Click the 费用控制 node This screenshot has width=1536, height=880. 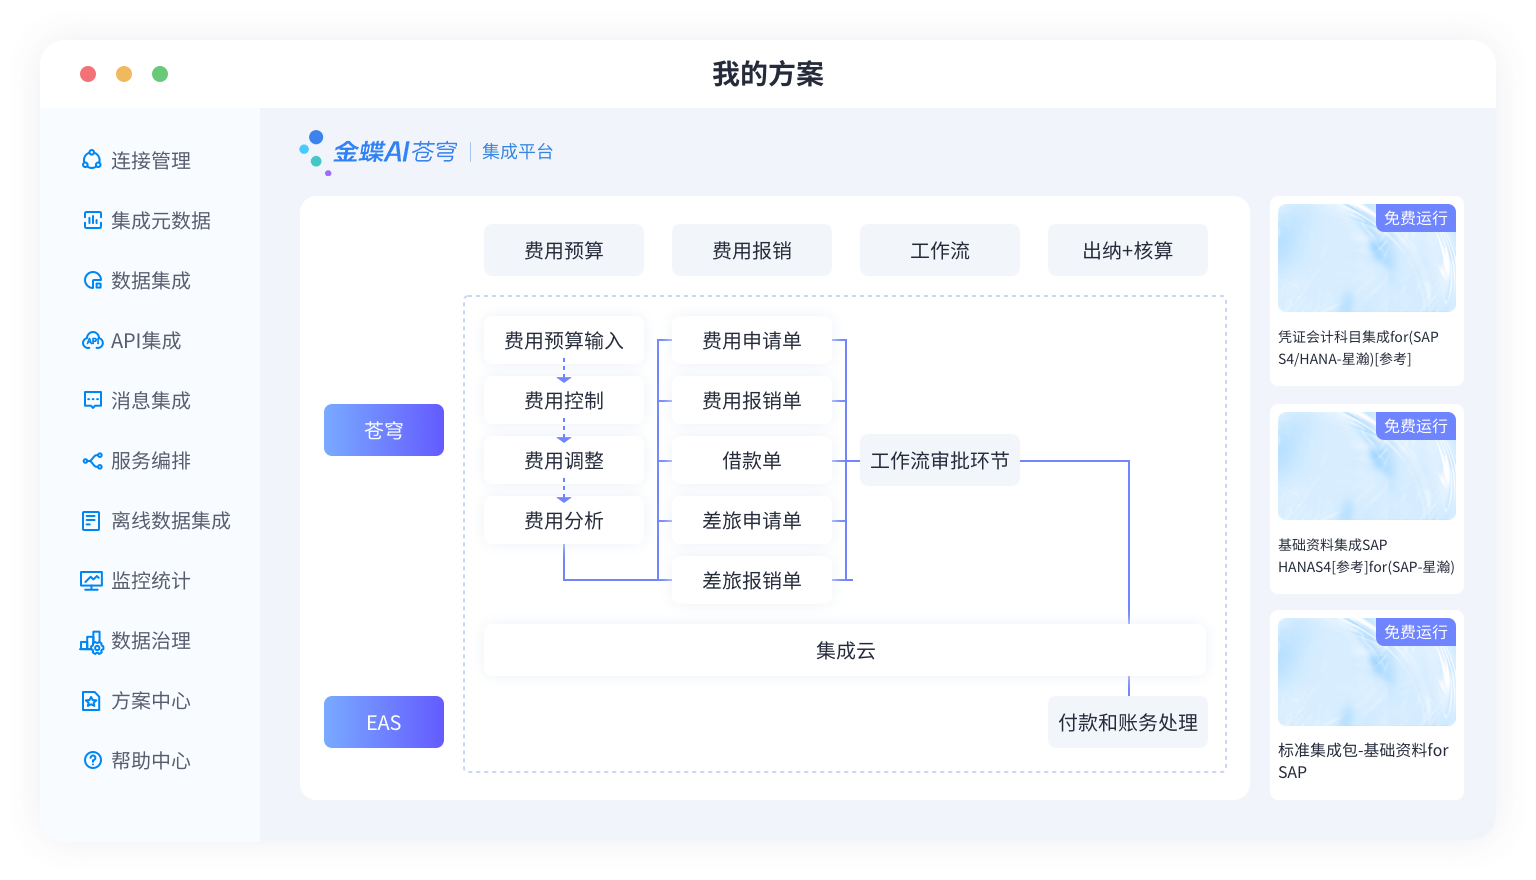coord(564,400)
